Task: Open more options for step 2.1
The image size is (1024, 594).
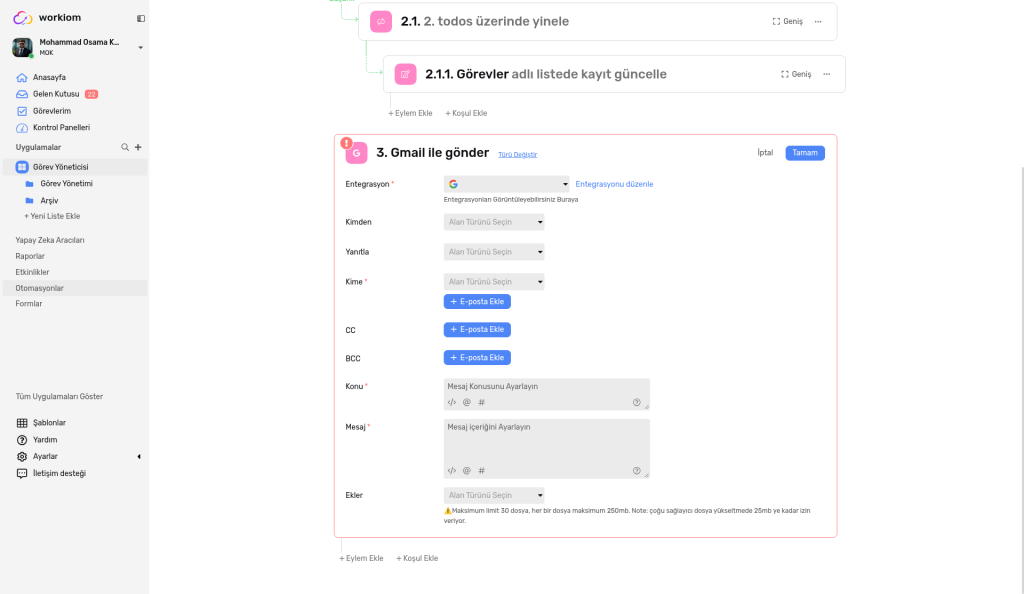Action: coord(818,22)
